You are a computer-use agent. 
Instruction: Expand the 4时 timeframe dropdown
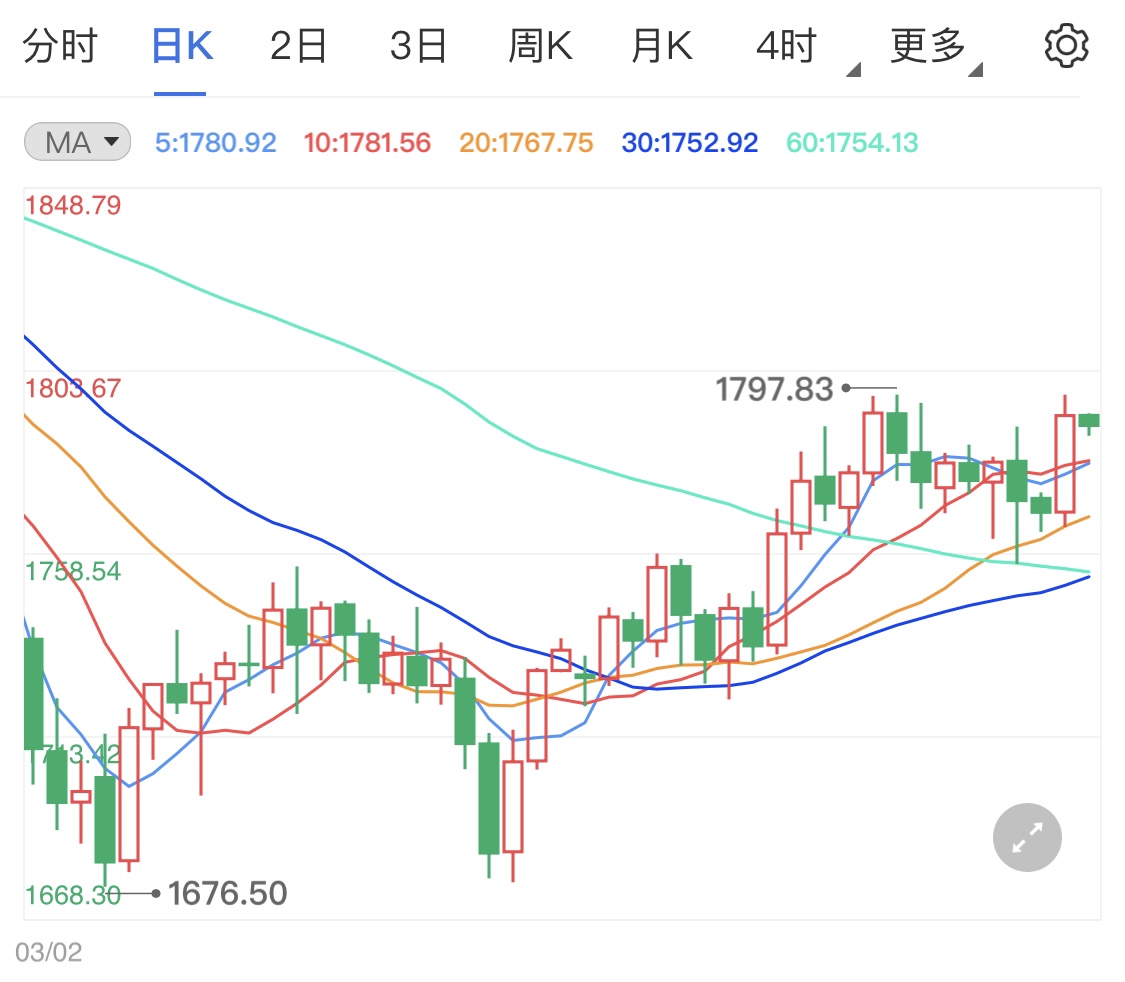click(807, 48)
